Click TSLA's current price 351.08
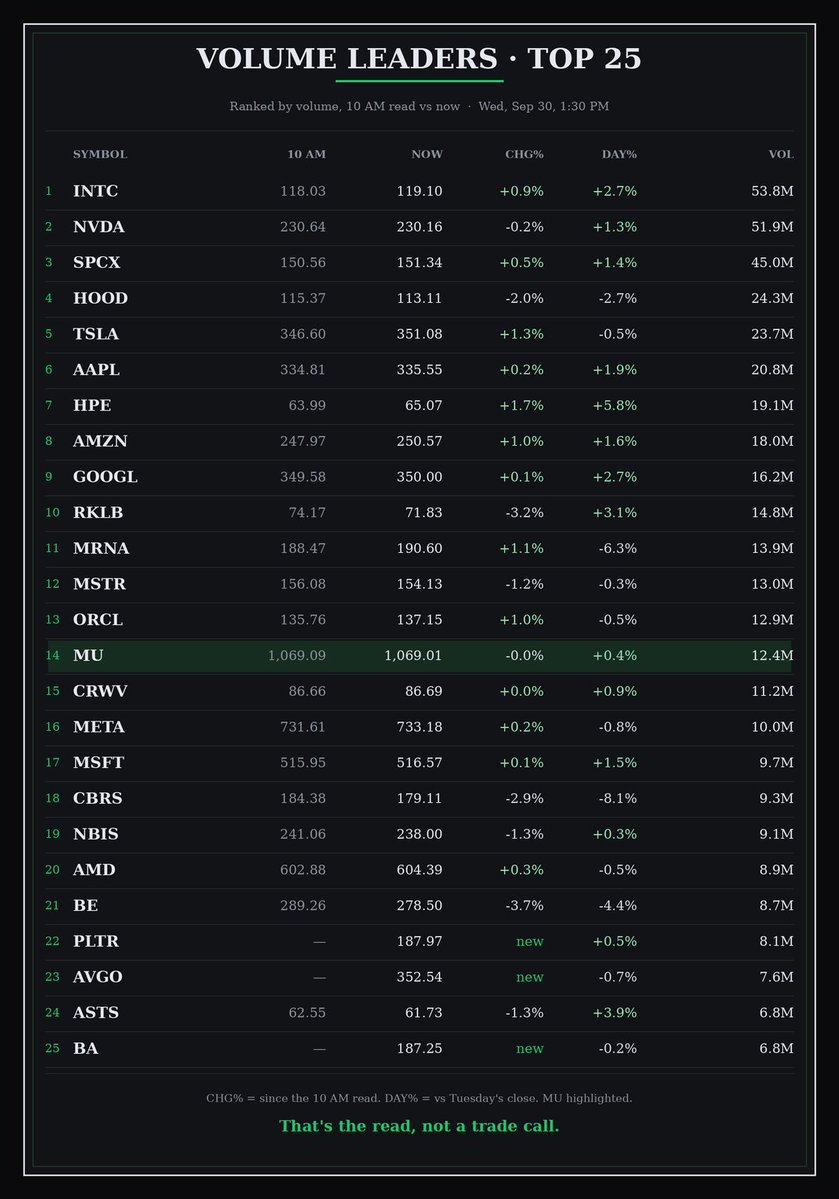This screenshot has height=1199, width=839. [x=419, y=334]
